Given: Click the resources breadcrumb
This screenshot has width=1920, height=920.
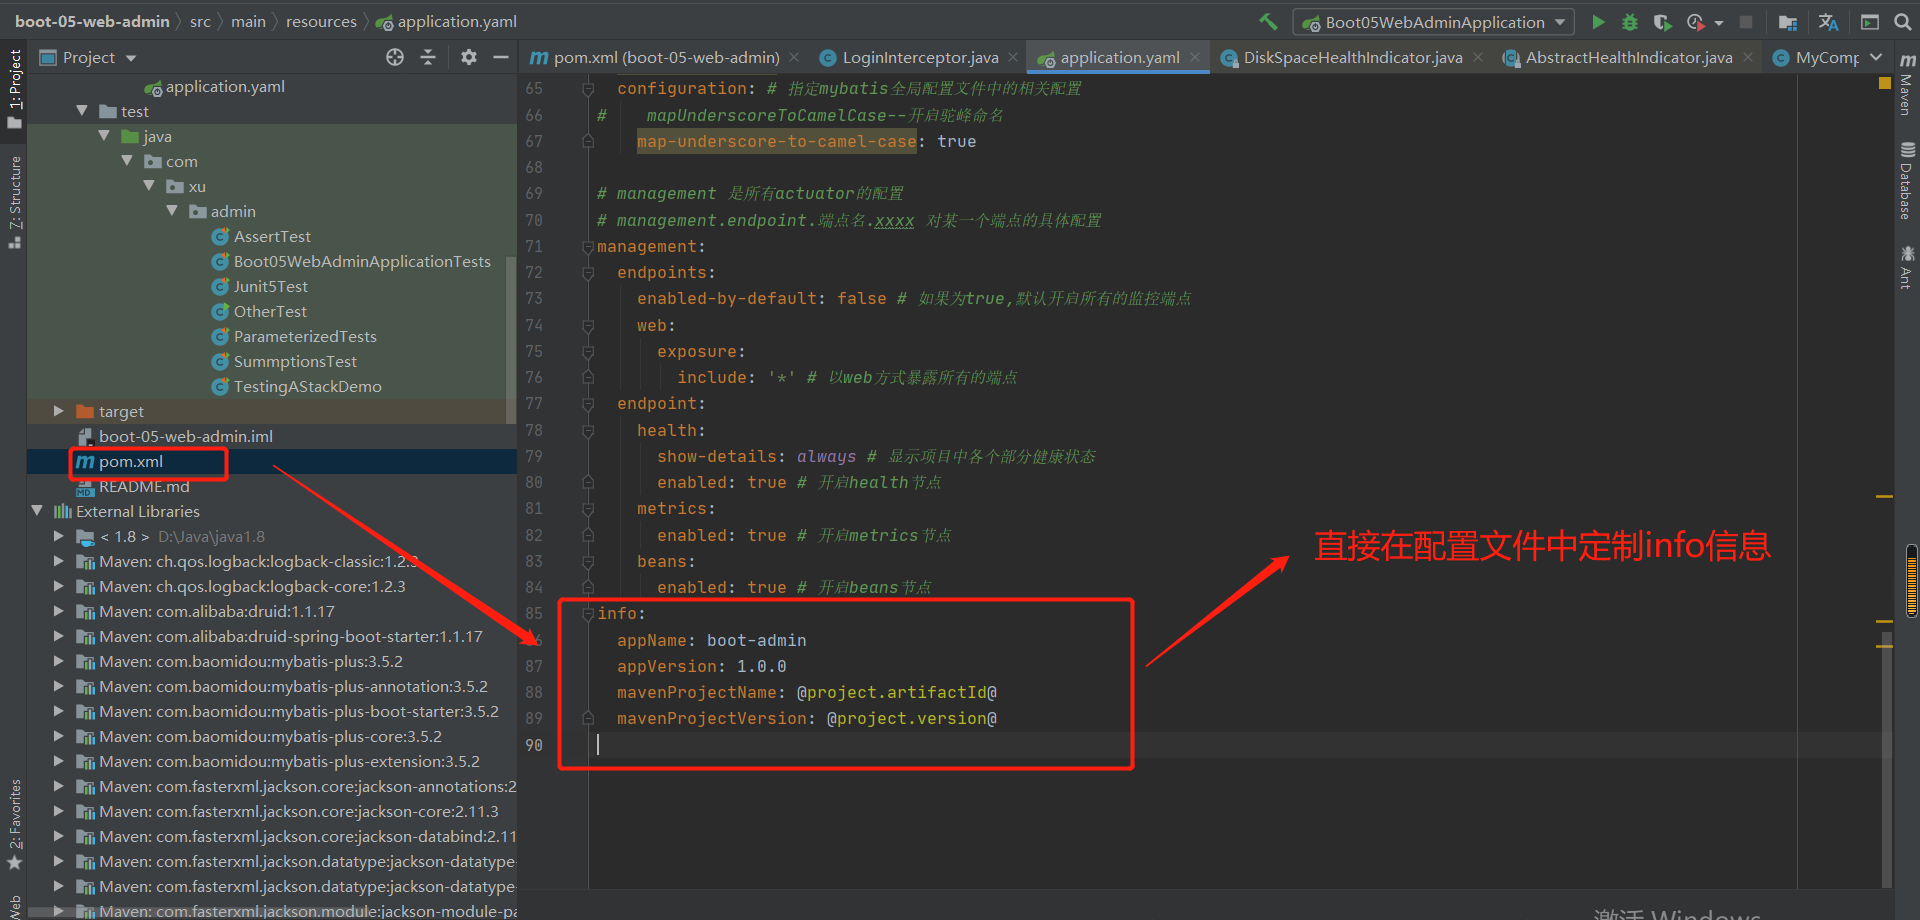Looking at the screenshot, I should pos(321,21).
